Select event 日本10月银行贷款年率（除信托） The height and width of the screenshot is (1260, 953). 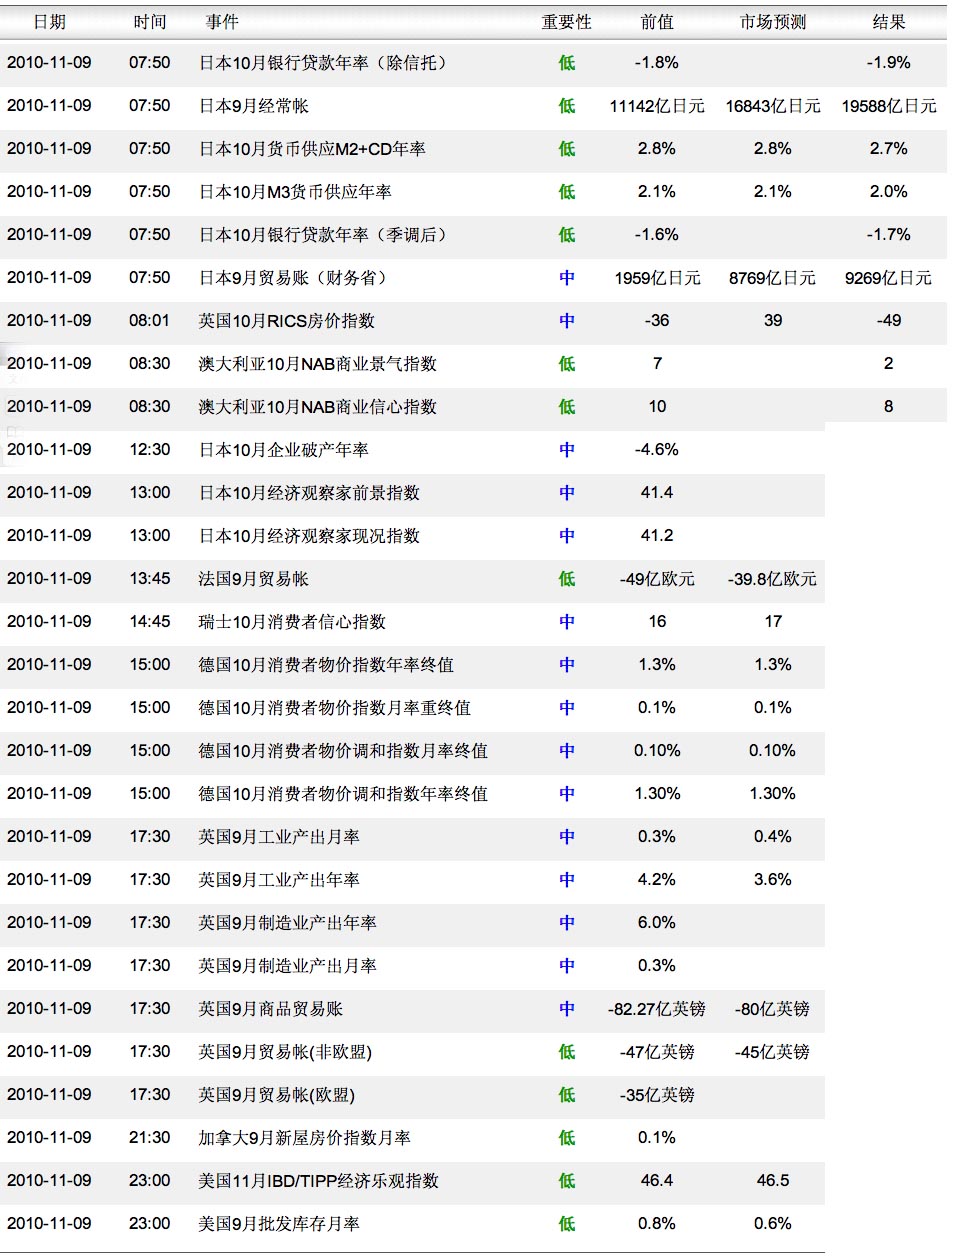[x=322, y=63]
